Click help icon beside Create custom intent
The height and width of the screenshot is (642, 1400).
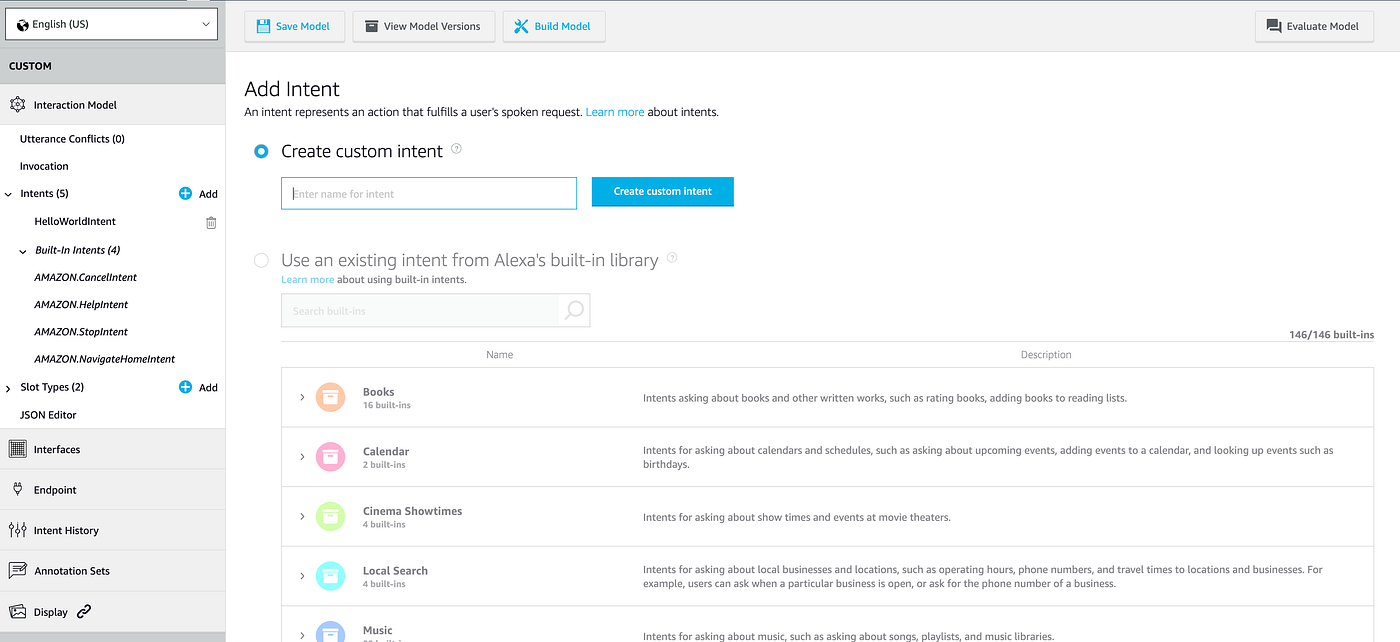(x=457, y=149)
